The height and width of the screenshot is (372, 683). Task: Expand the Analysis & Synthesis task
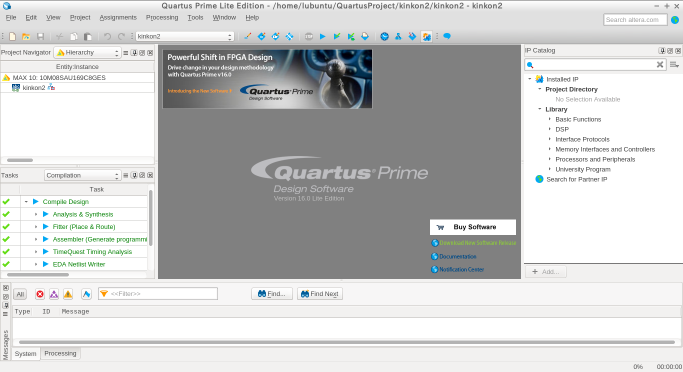[x=36, y=214]
